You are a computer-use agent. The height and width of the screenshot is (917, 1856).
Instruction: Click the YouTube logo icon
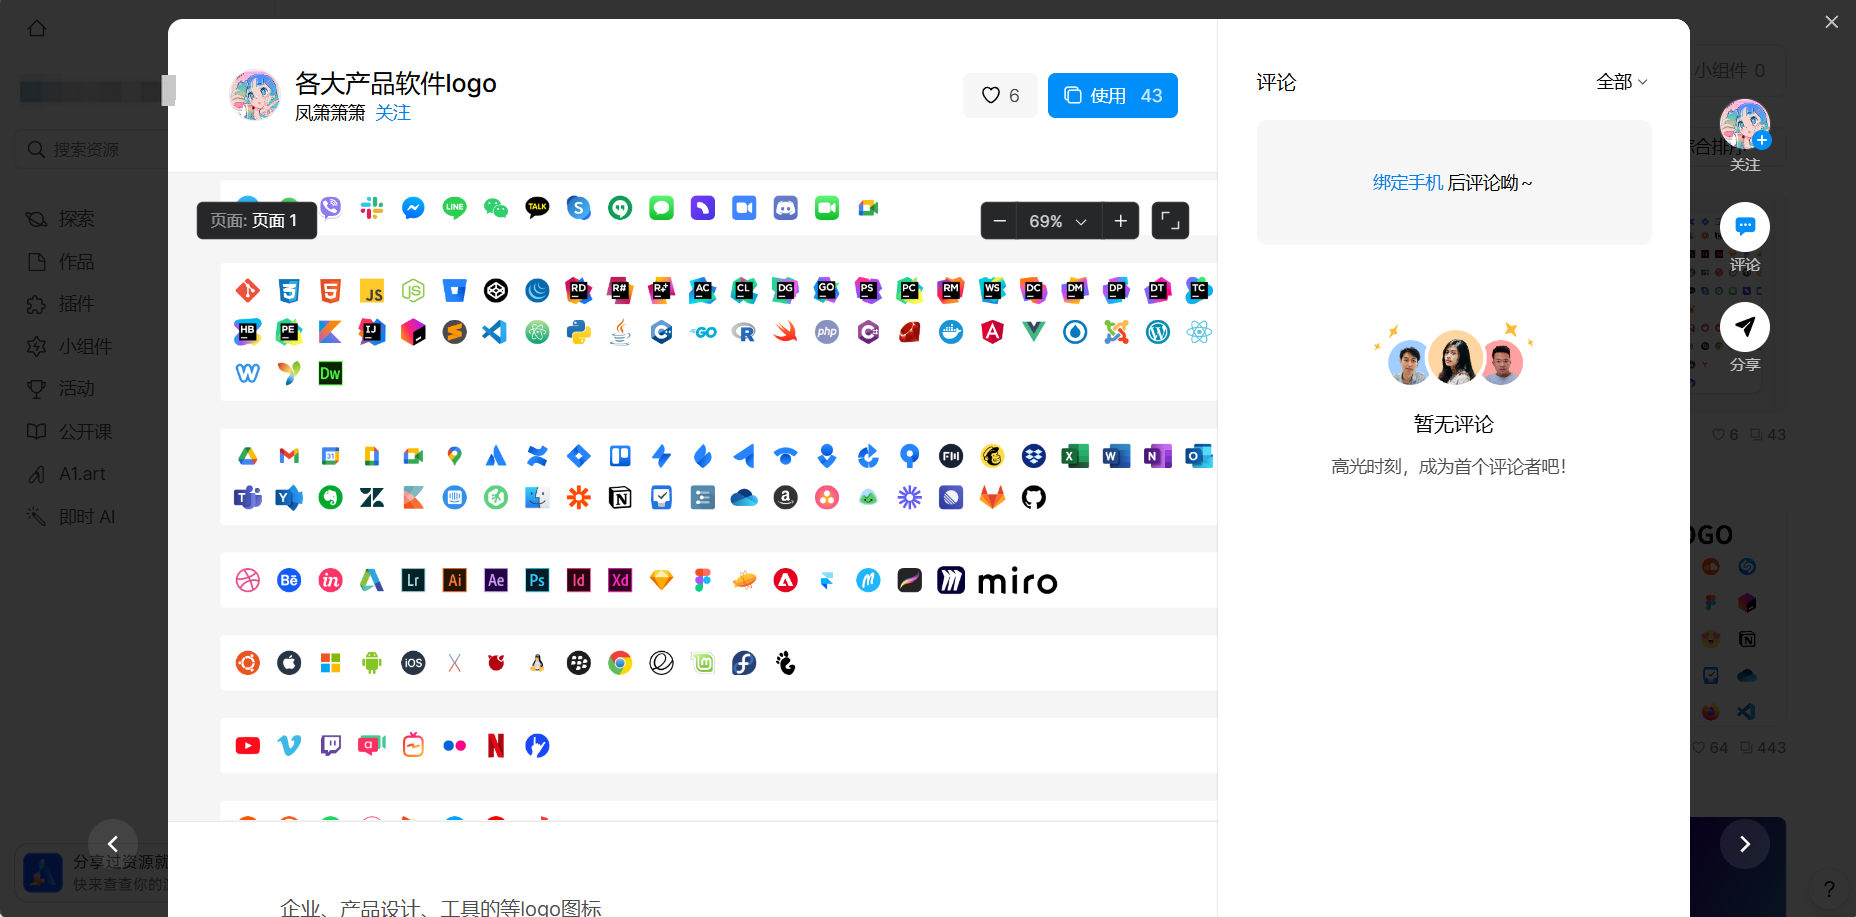coord(248,746)
